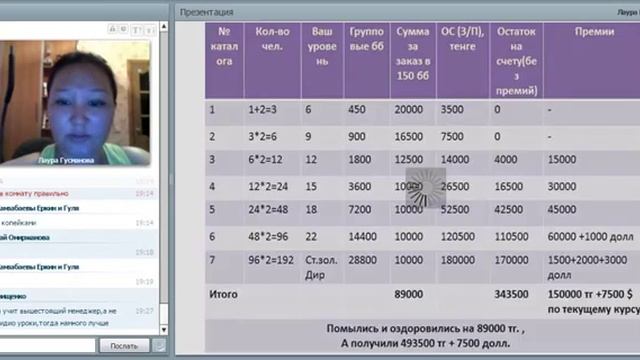Focus the chat message input field
The image size is (640, 360).
click(47, 345)
